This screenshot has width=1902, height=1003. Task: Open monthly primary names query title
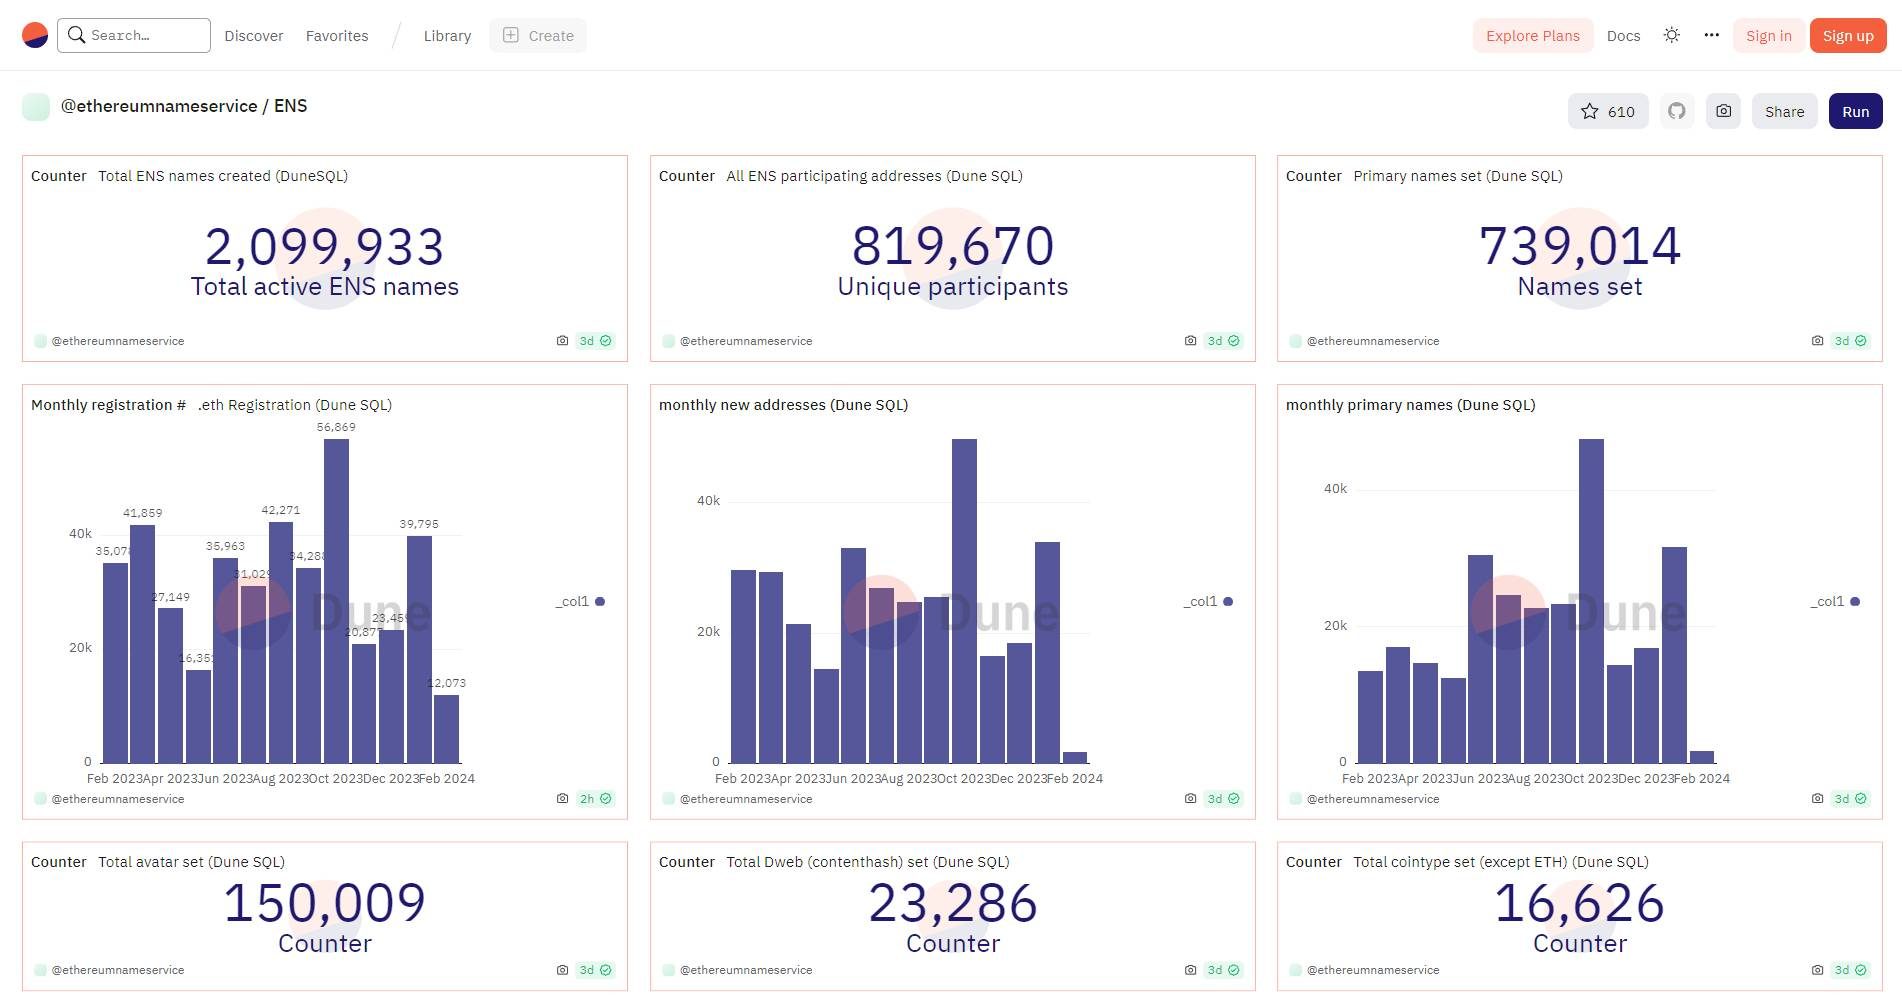pyautogui.click(x=1410, y=405)
